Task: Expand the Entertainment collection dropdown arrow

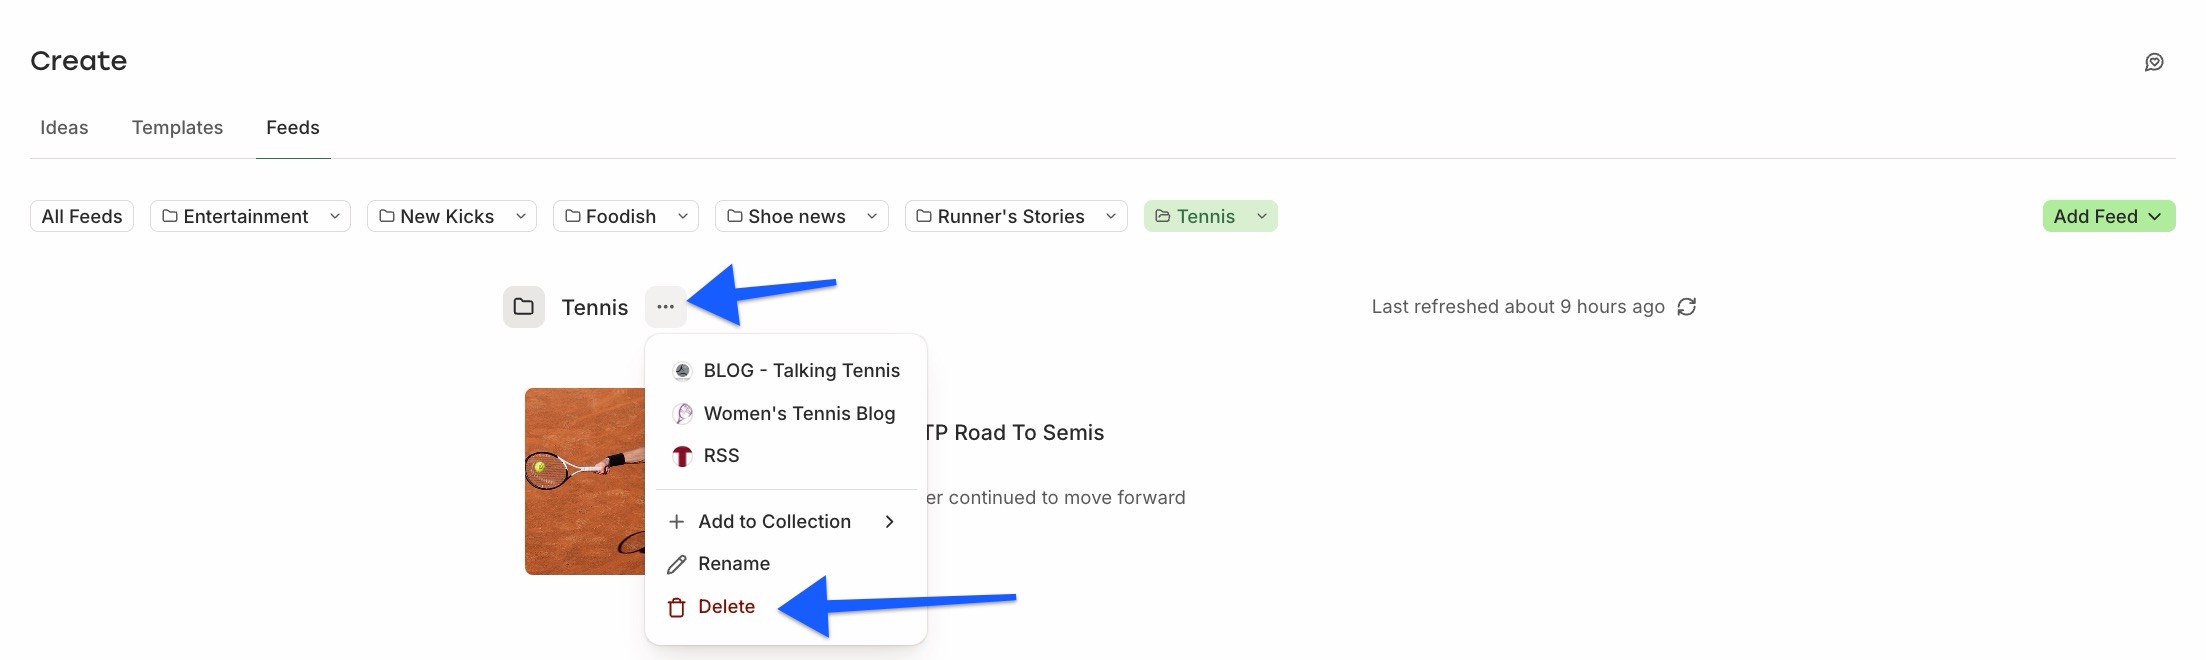Action: 335,216
